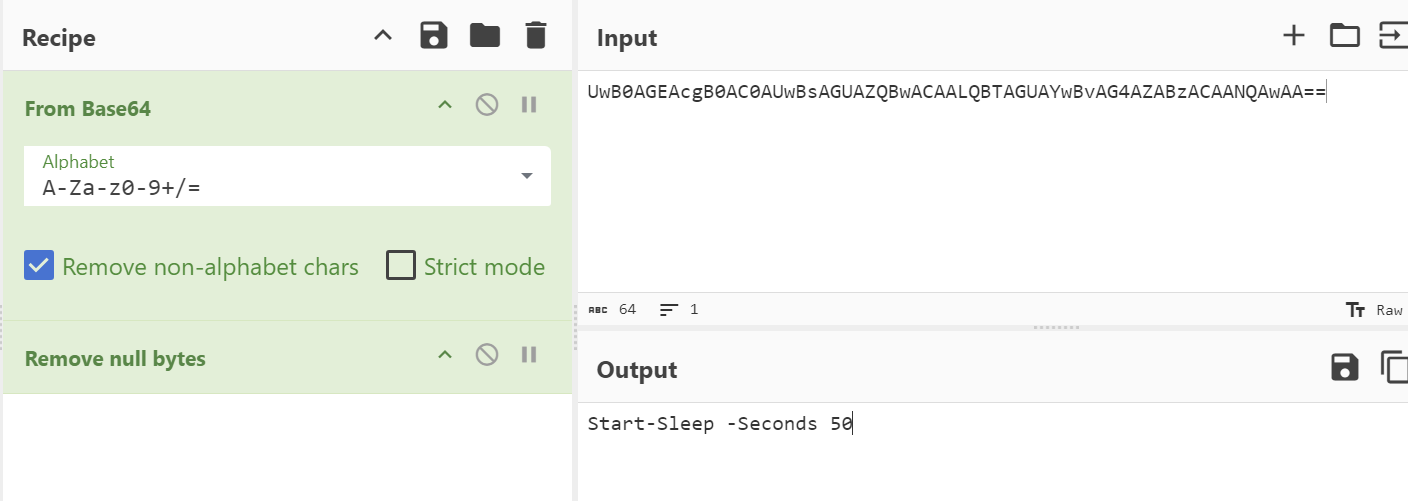Disable the From Base64 operation
Screen dimensions: 1408x501
click(x=487, y=105)
